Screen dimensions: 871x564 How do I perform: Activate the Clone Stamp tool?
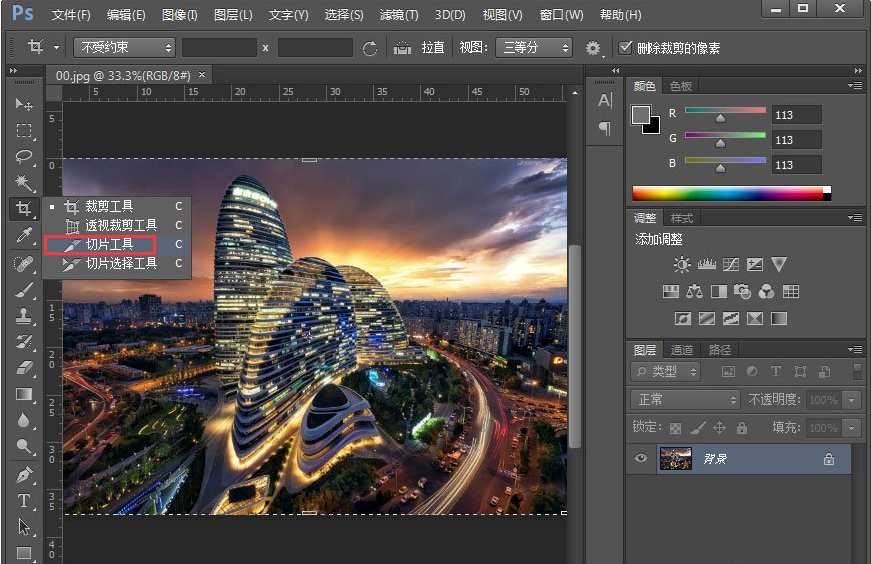24,315
